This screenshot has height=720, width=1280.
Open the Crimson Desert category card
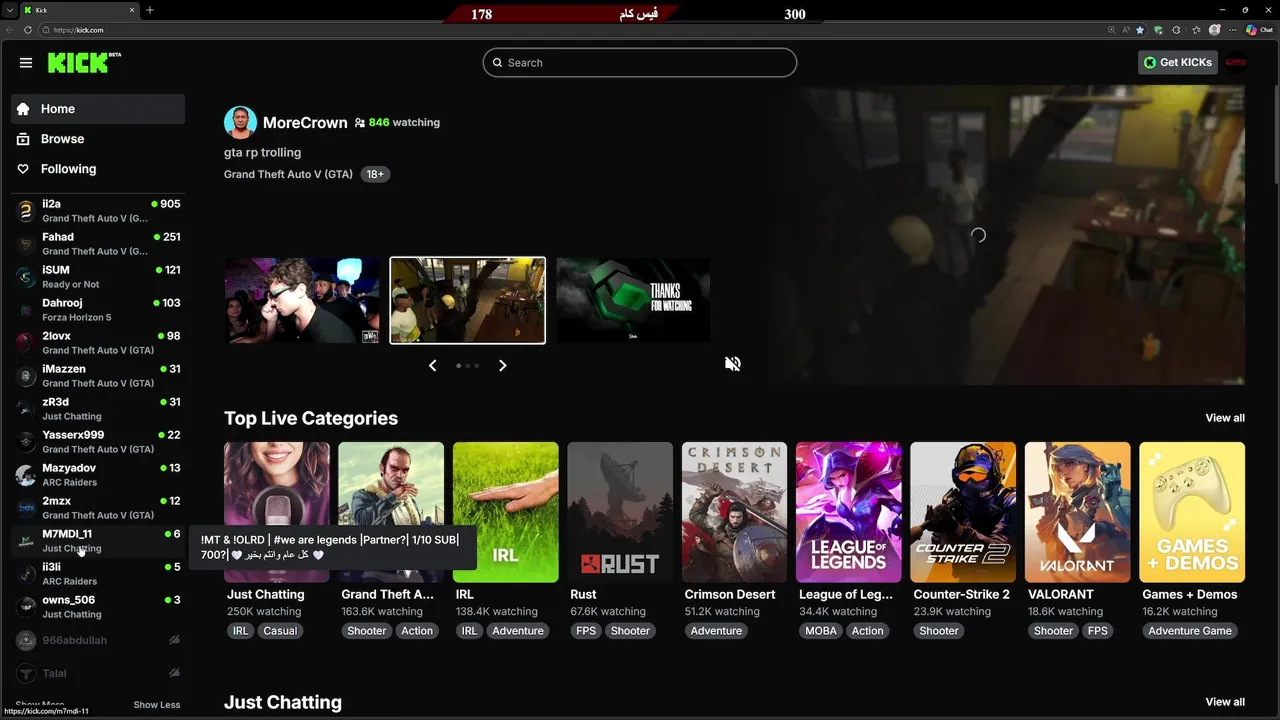734,512
